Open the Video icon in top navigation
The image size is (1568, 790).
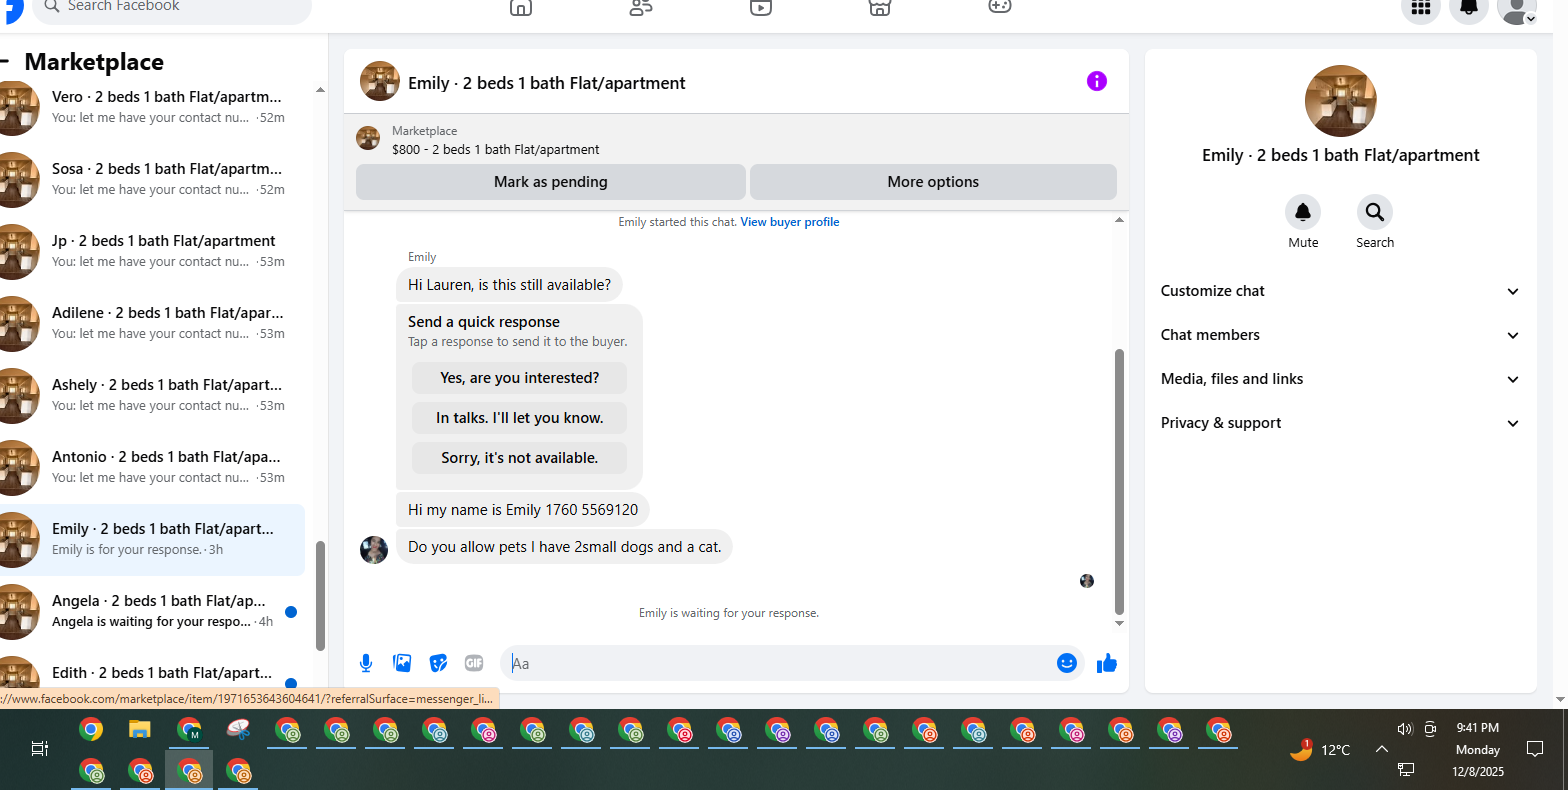761,7
